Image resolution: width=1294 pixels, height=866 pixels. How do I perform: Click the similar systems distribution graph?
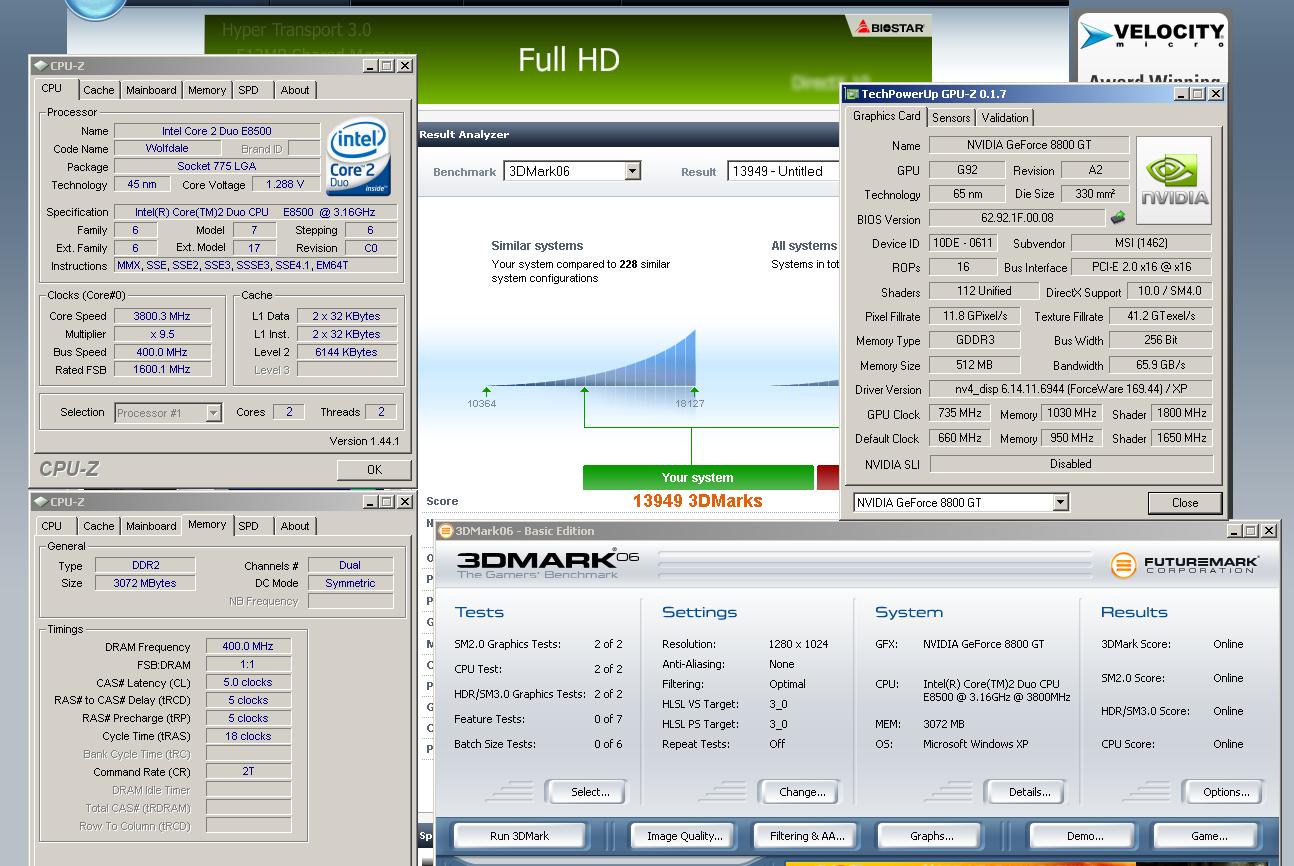pos(590,360)
